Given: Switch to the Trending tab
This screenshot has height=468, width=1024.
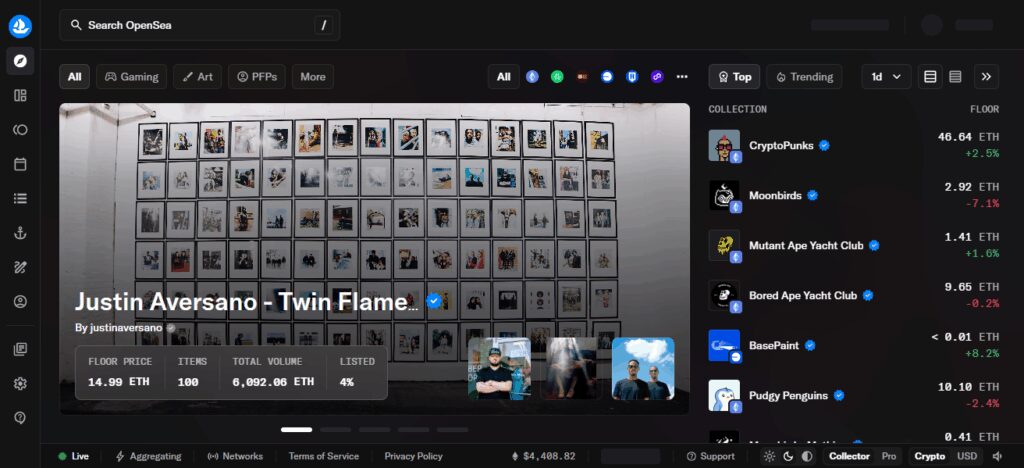Looking at the screenshot, I should point(804,76).
